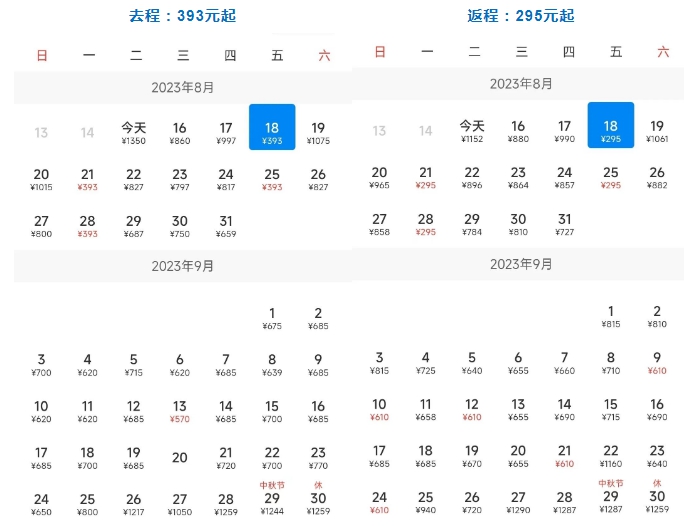This screenshot has width=684, height=526.
Task: Choose September 12 return at ¥610
Action: click(x=472, y=410)
